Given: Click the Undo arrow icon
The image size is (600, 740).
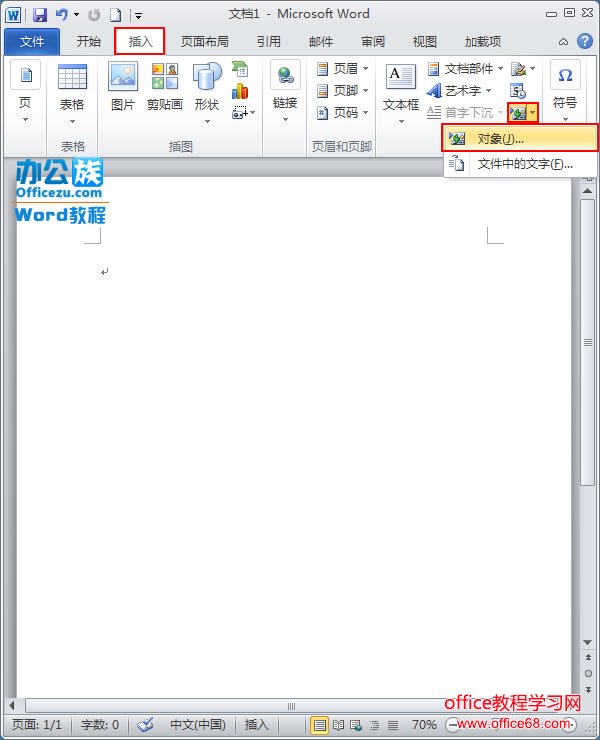Looking at the screenshot, I should click(x=61, y=15).
